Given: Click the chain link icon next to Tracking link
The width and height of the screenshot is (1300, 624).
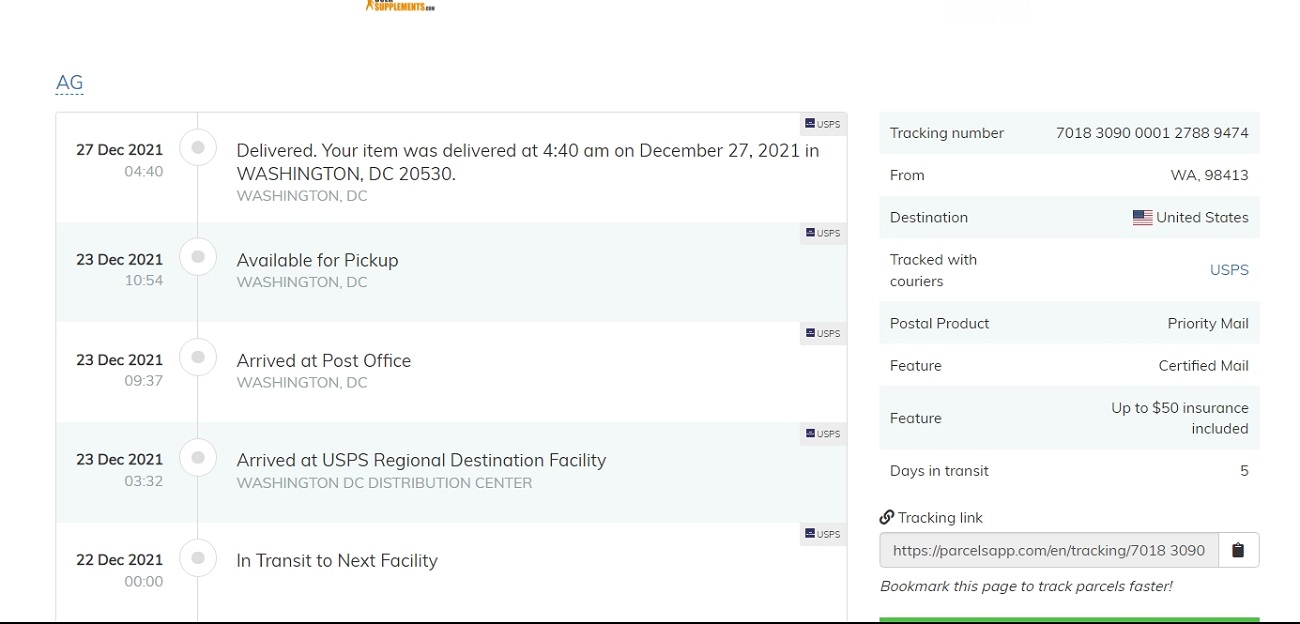Looking at the screenshot, I should pyautogui.click(x=887, y=517).
